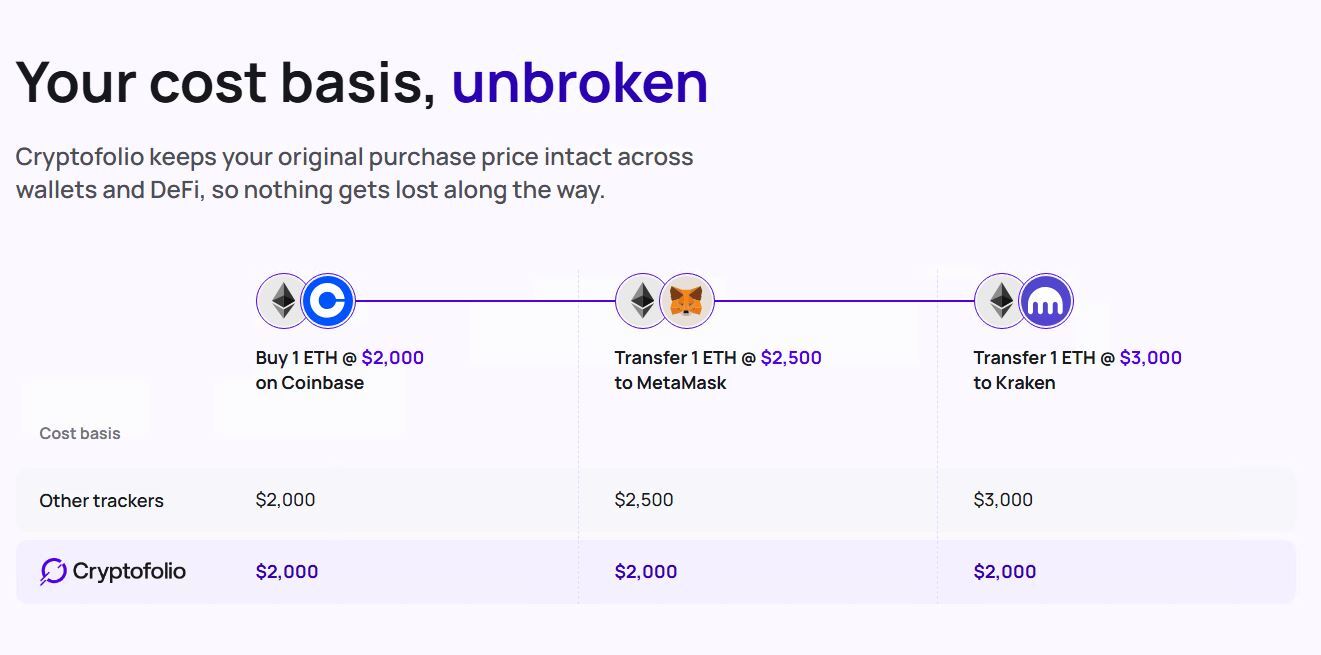Click the MetaMask fox icon

(x=687, y=301)
